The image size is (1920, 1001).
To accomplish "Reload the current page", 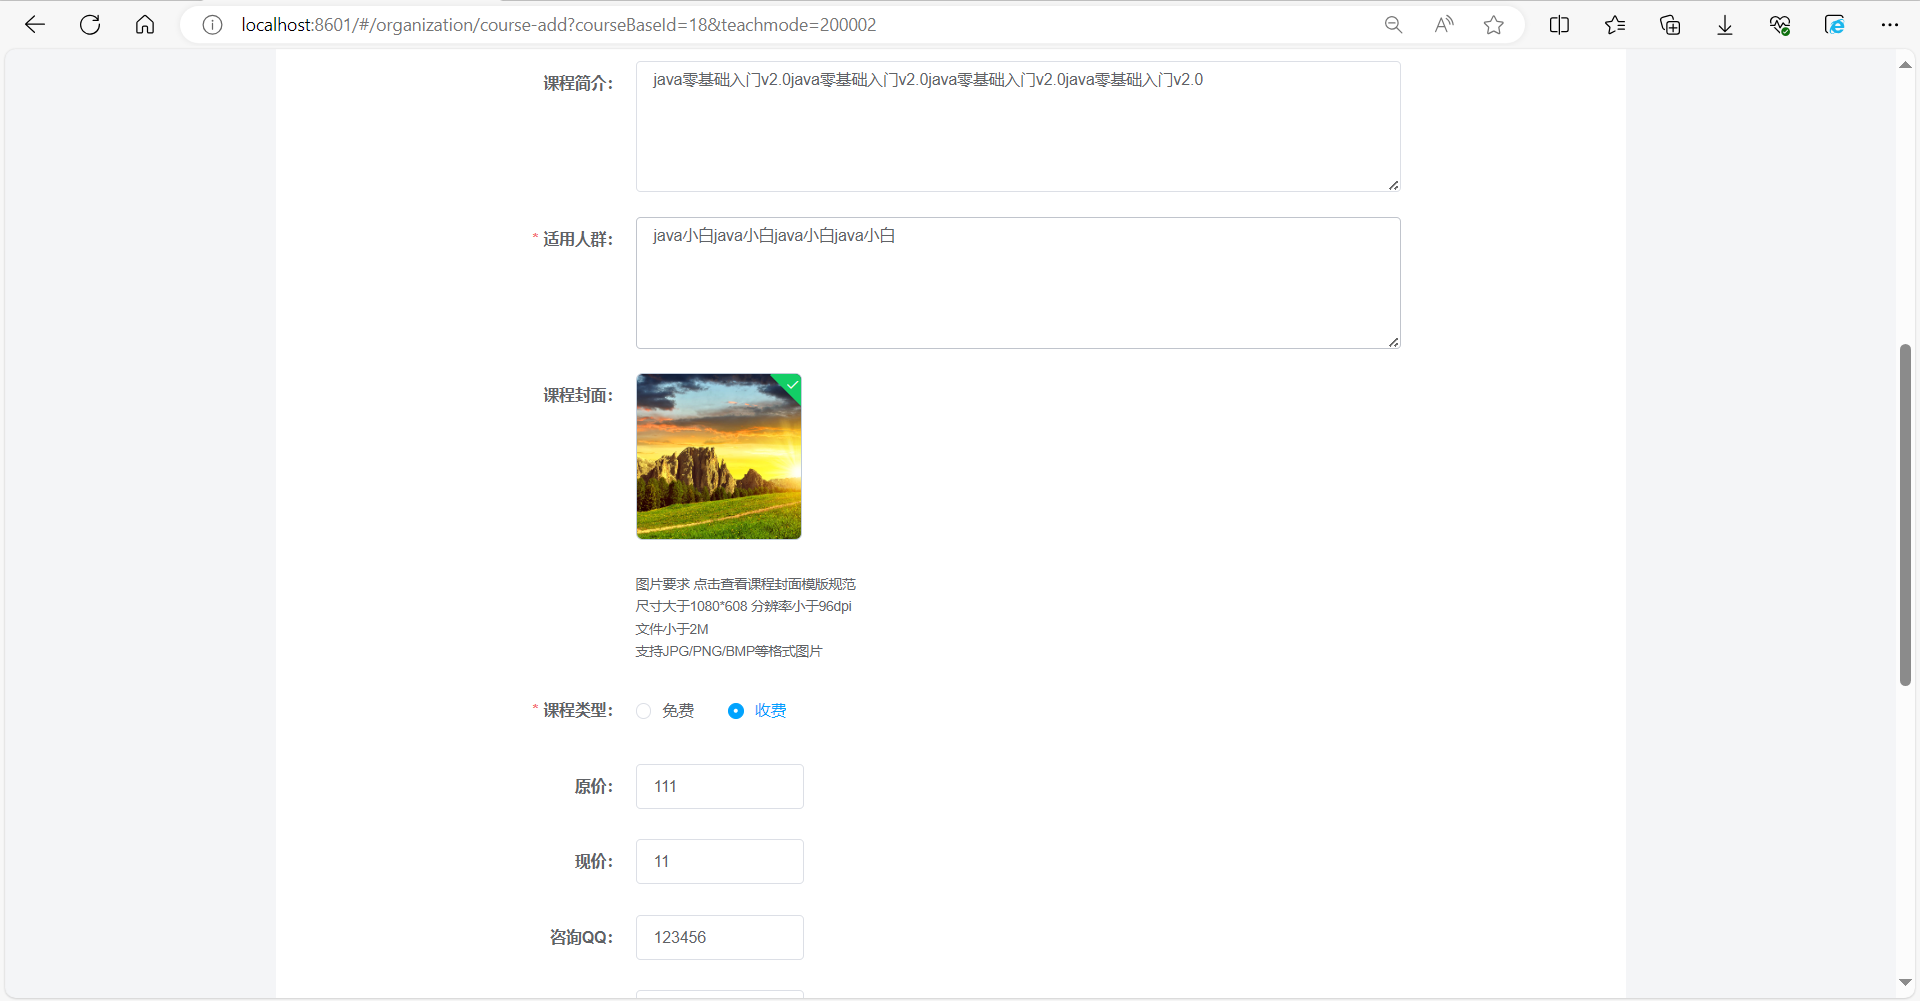I will point(90,25).
